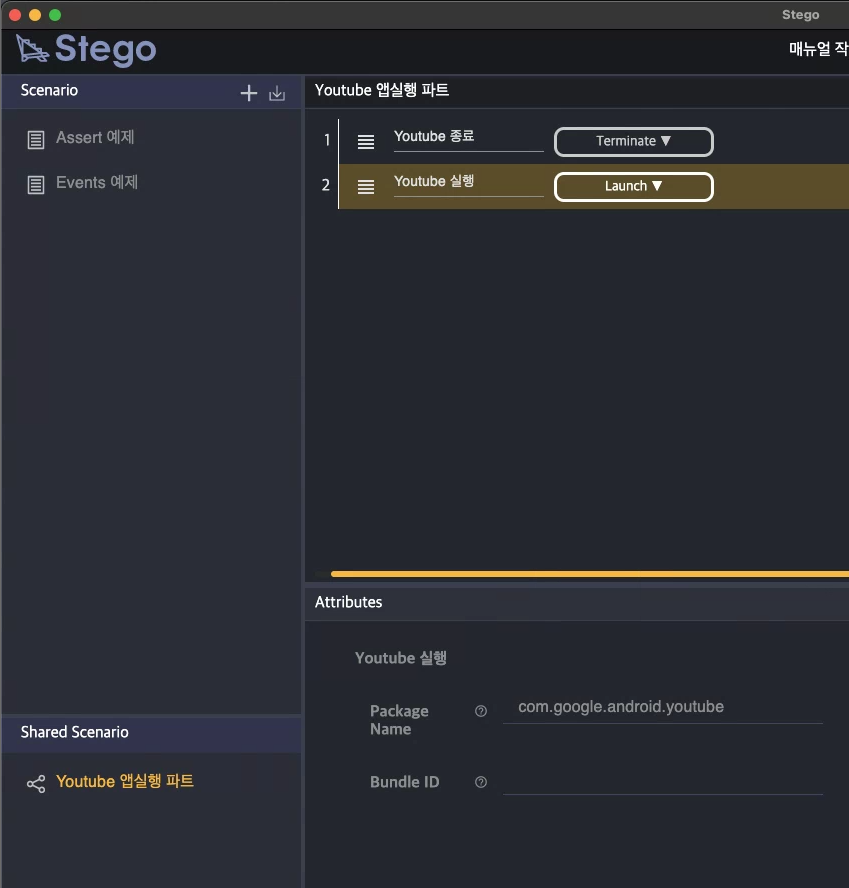Select the Assert 예제 scenario

click(x=95, y=138)
